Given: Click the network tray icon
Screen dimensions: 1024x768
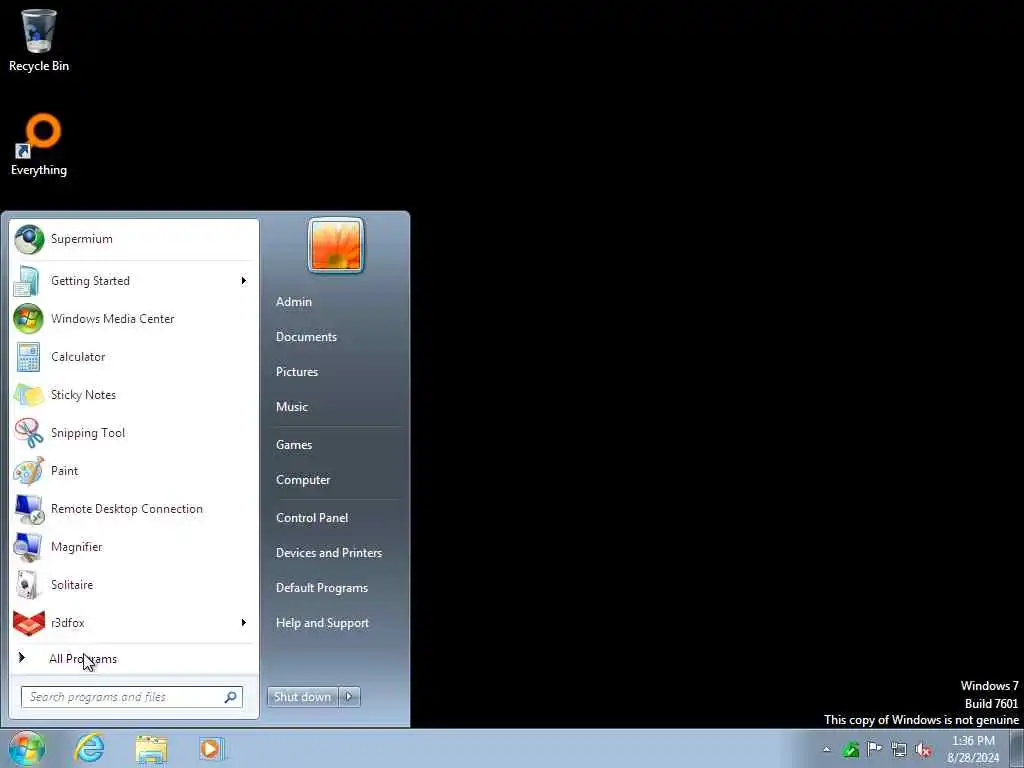Looking at the screenshot, I should pyautogui.click(x=899, y=749).
